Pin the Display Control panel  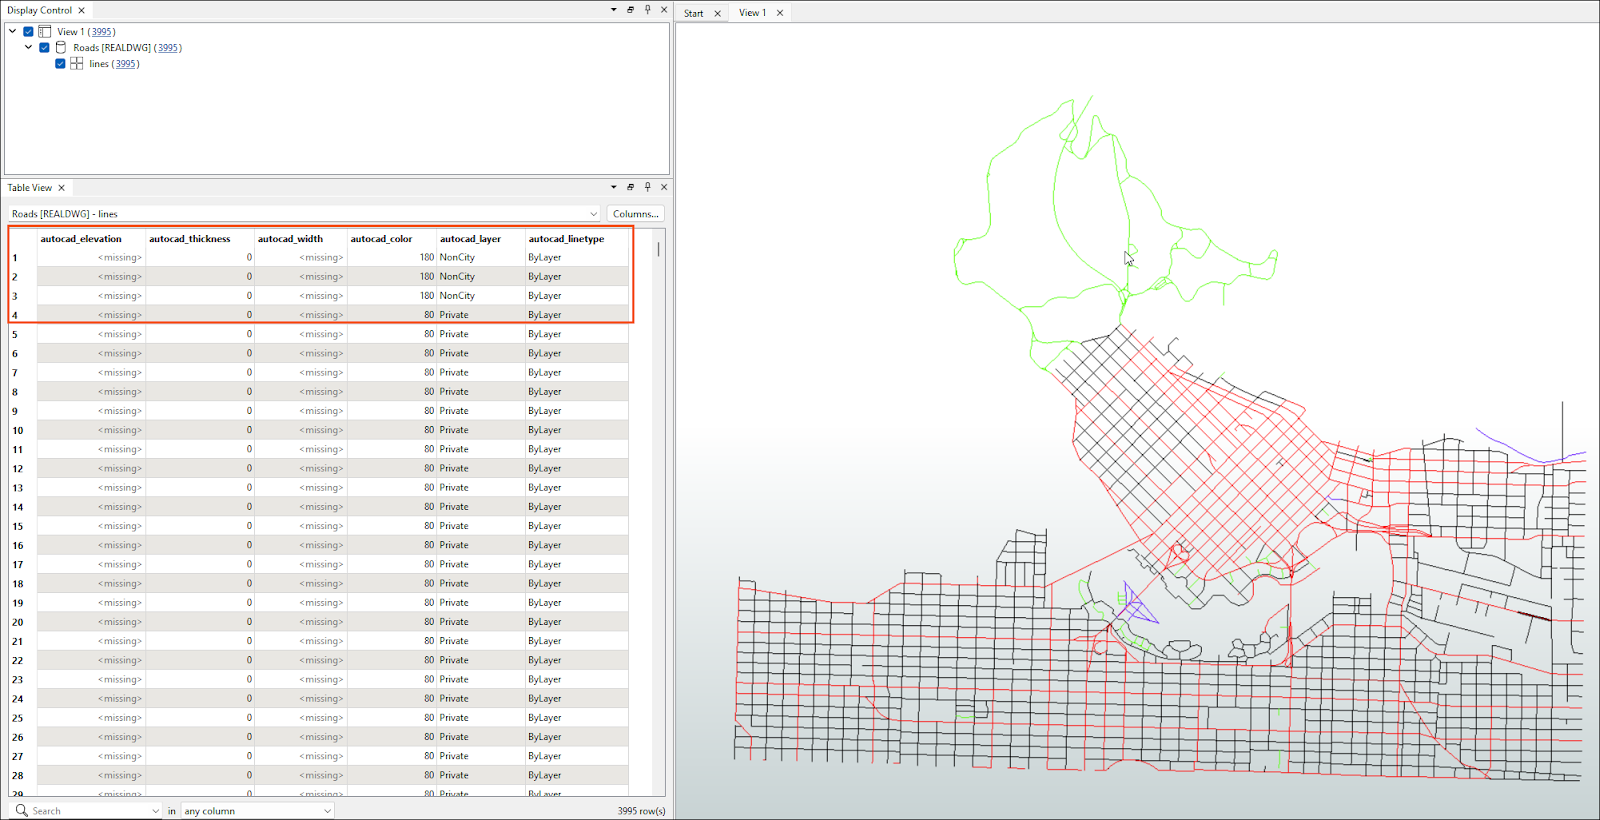coord(648,10)
